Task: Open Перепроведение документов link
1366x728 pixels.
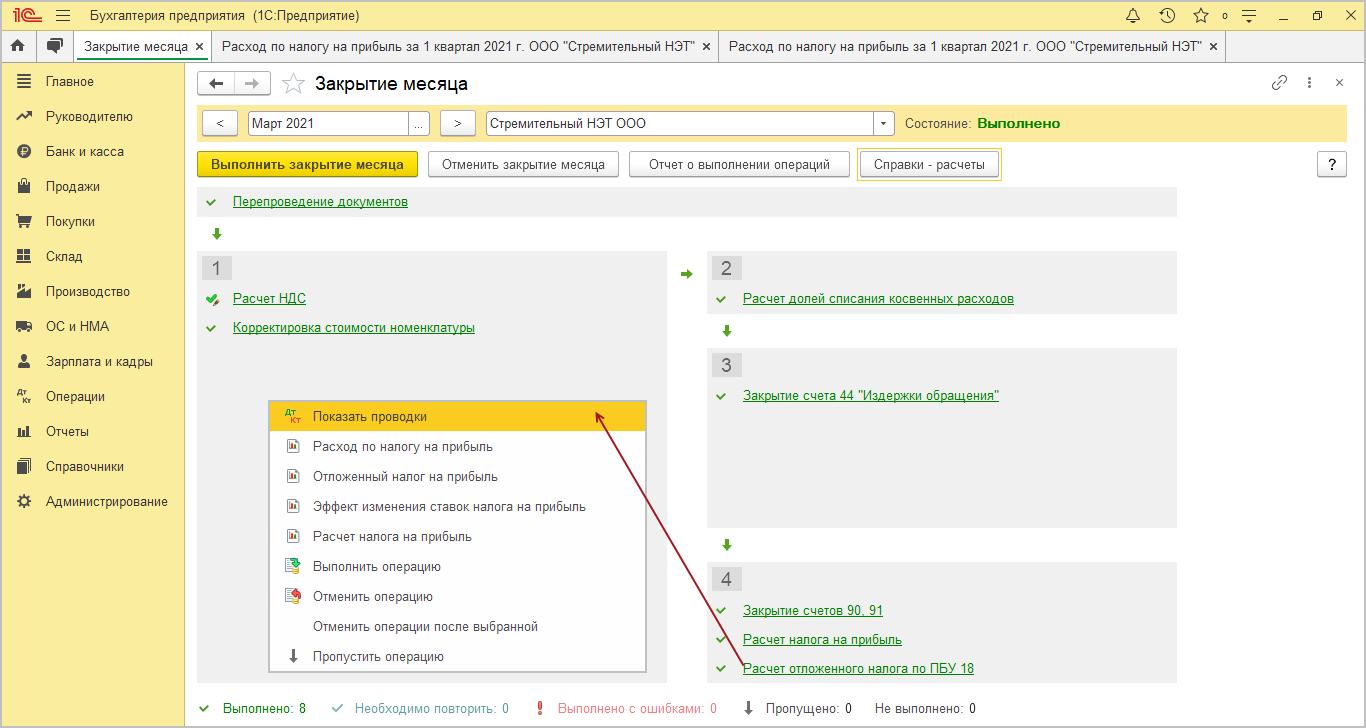Action: 320,201
